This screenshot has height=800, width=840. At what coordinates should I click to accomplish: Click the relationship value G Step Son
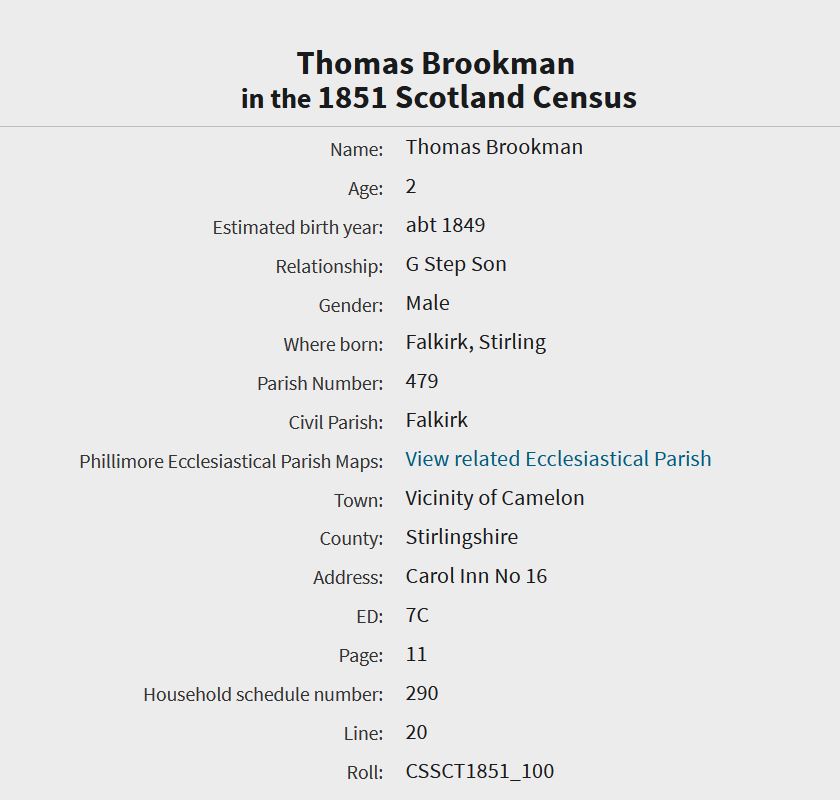pos(456,264)
